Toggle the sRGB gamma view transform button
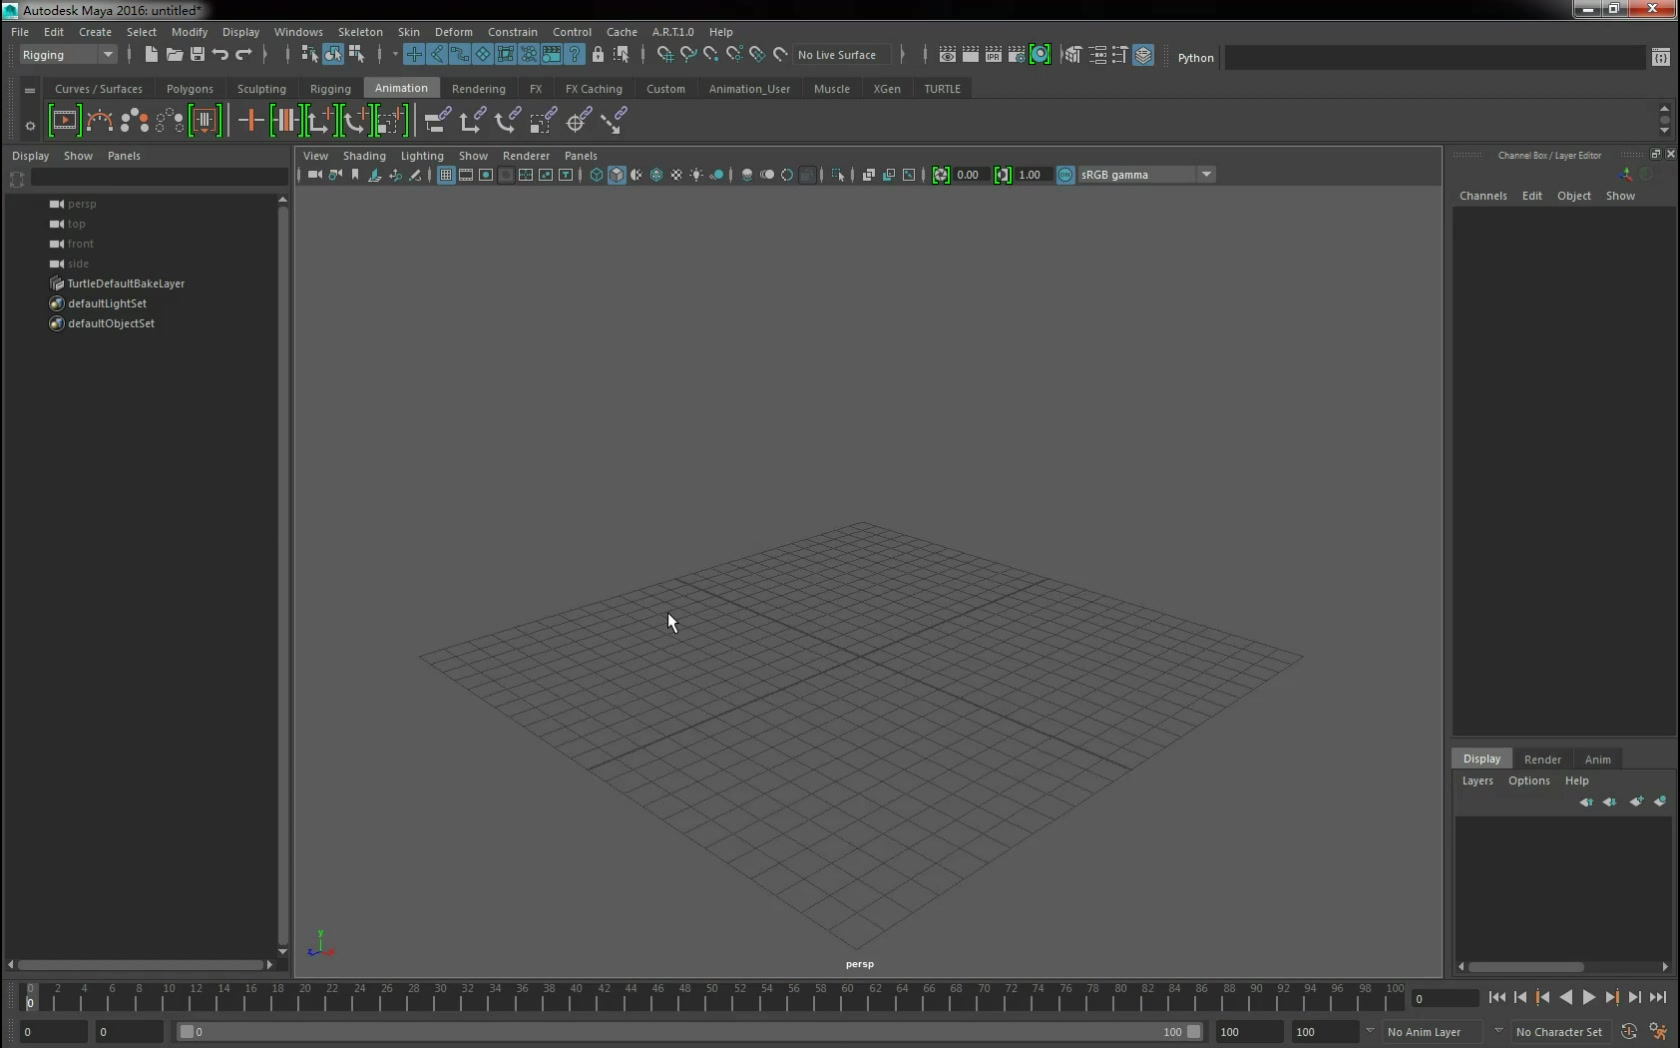The height and width of the screenshot is (1048, 1680). [1065, 175]
